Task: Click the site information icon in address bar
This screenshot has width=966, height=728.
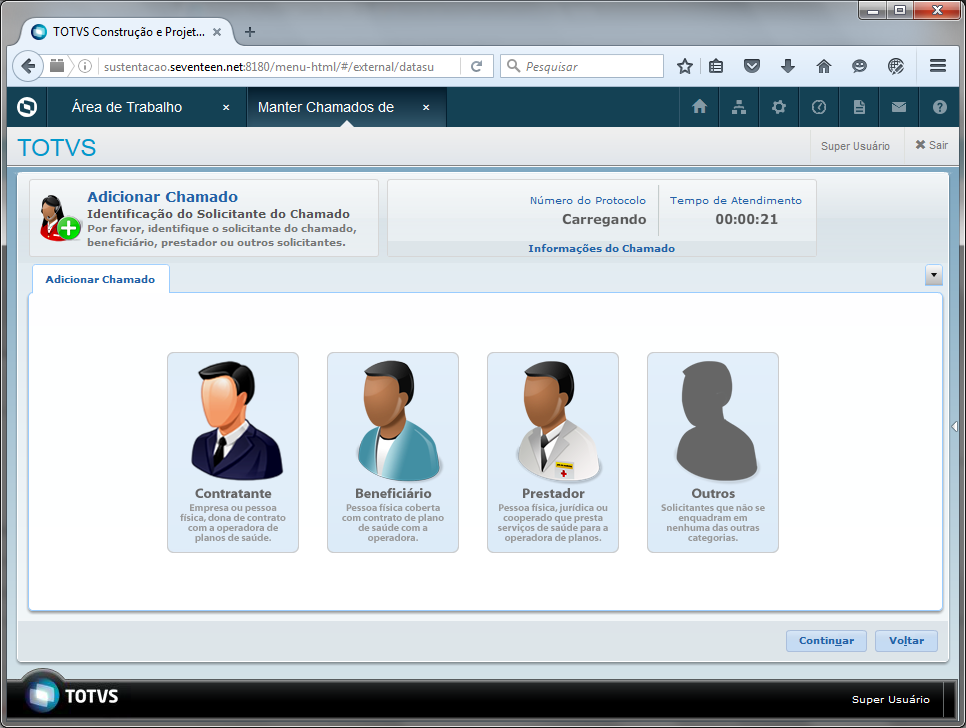Action: tap(85, 66)
